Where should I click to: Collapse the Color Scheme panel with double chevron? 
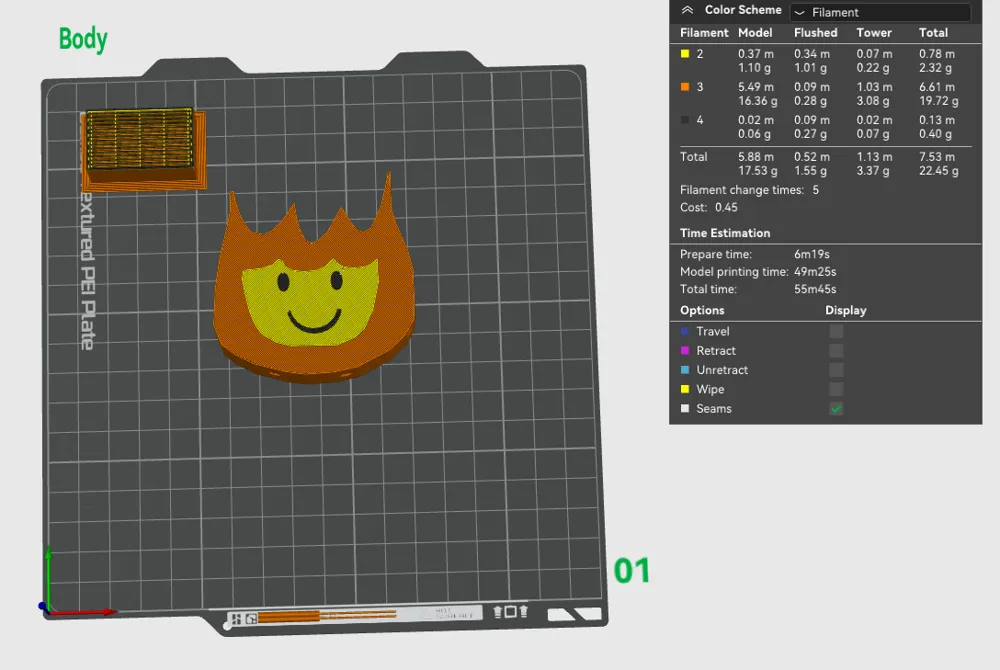point(686,10)
